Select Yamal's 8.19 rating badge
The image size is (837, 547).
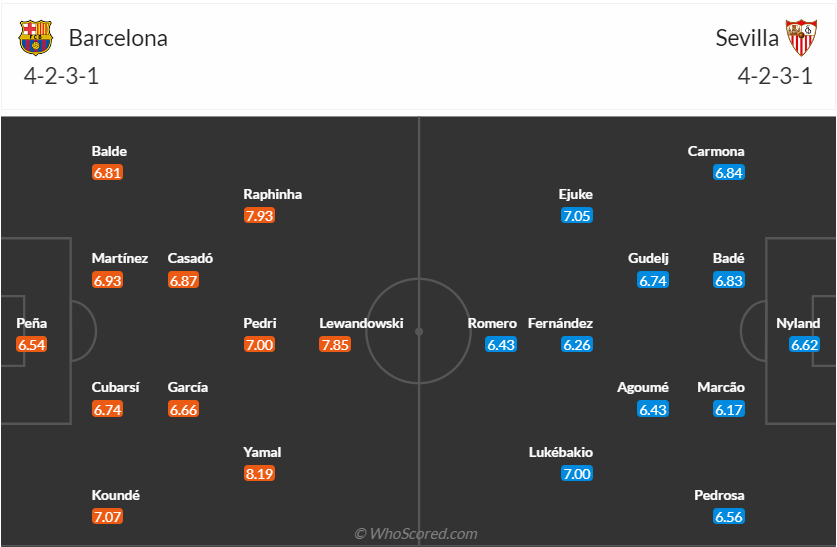pos(259,474)
